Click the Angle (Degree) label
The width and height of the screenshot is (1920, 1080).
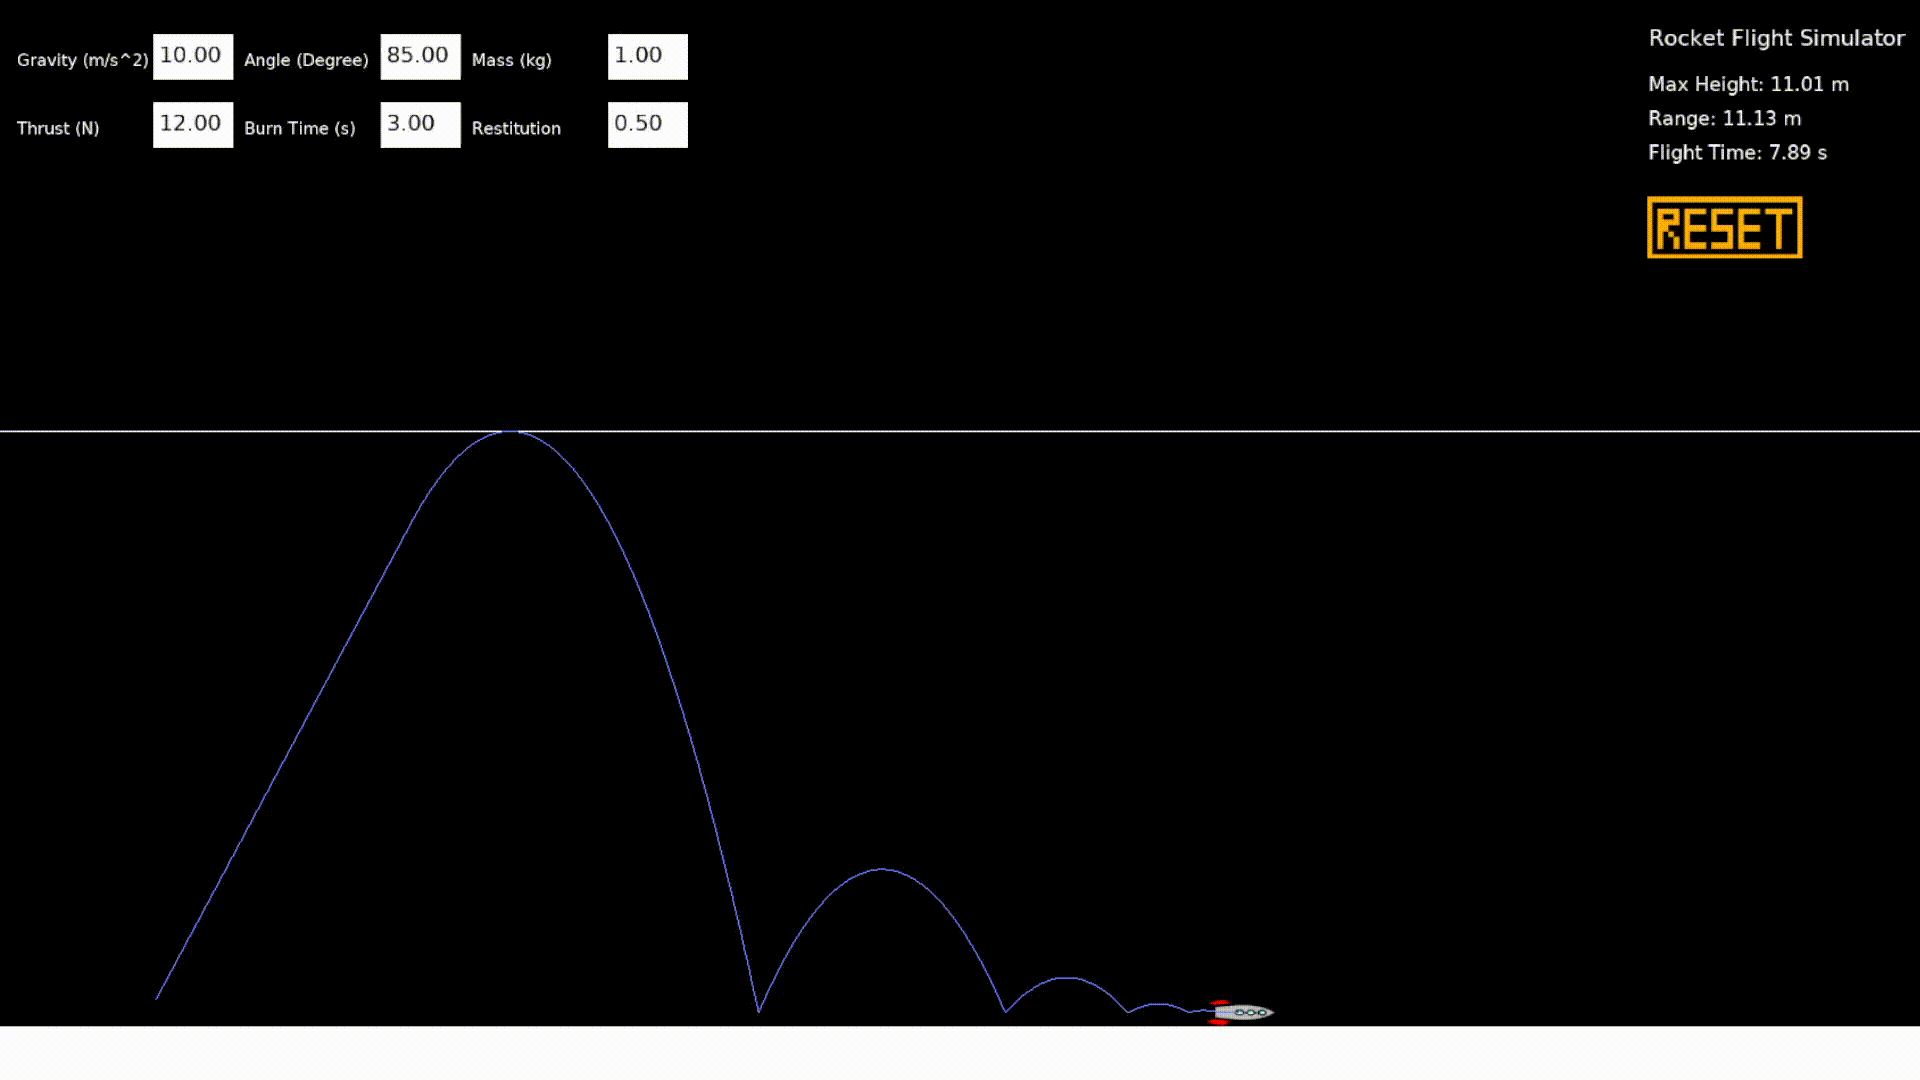[x=306, y=60]
